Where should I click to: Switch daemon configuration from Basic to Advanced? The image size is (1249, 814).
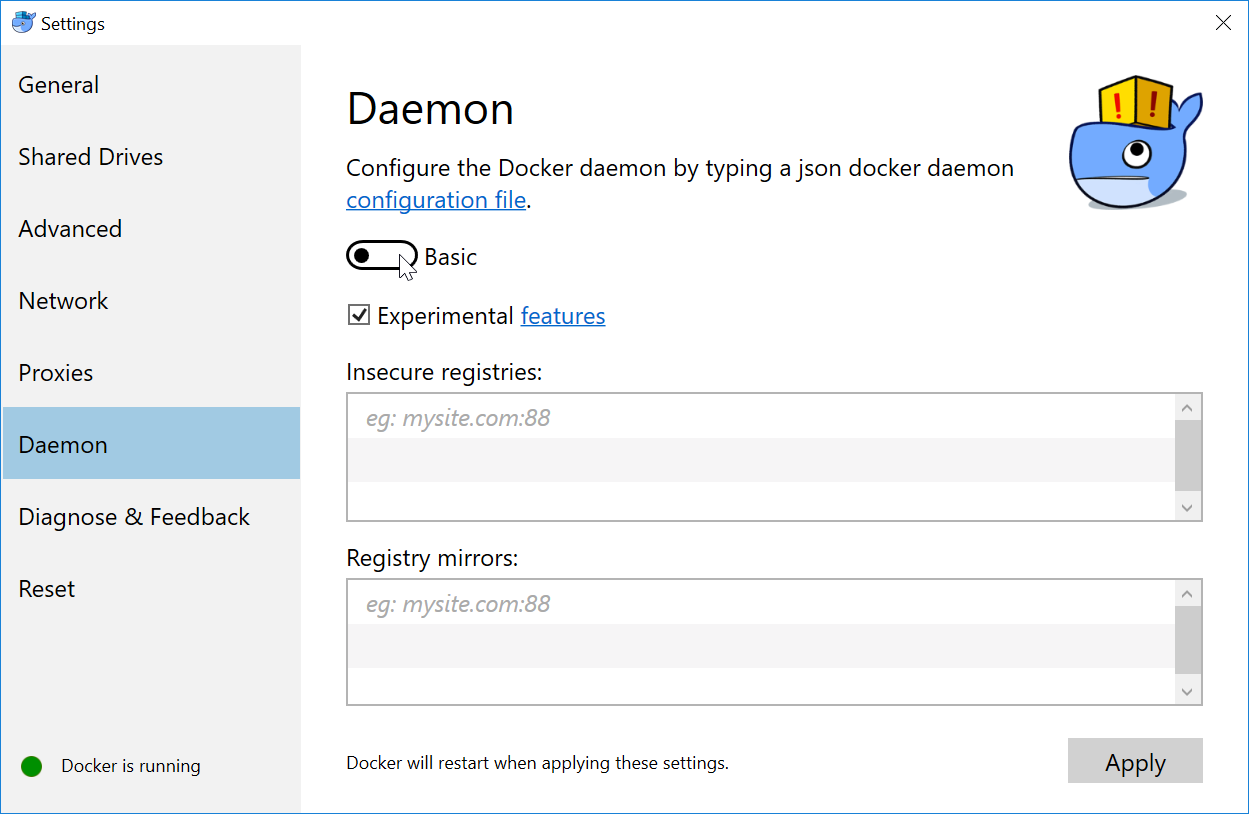point(382,256)
